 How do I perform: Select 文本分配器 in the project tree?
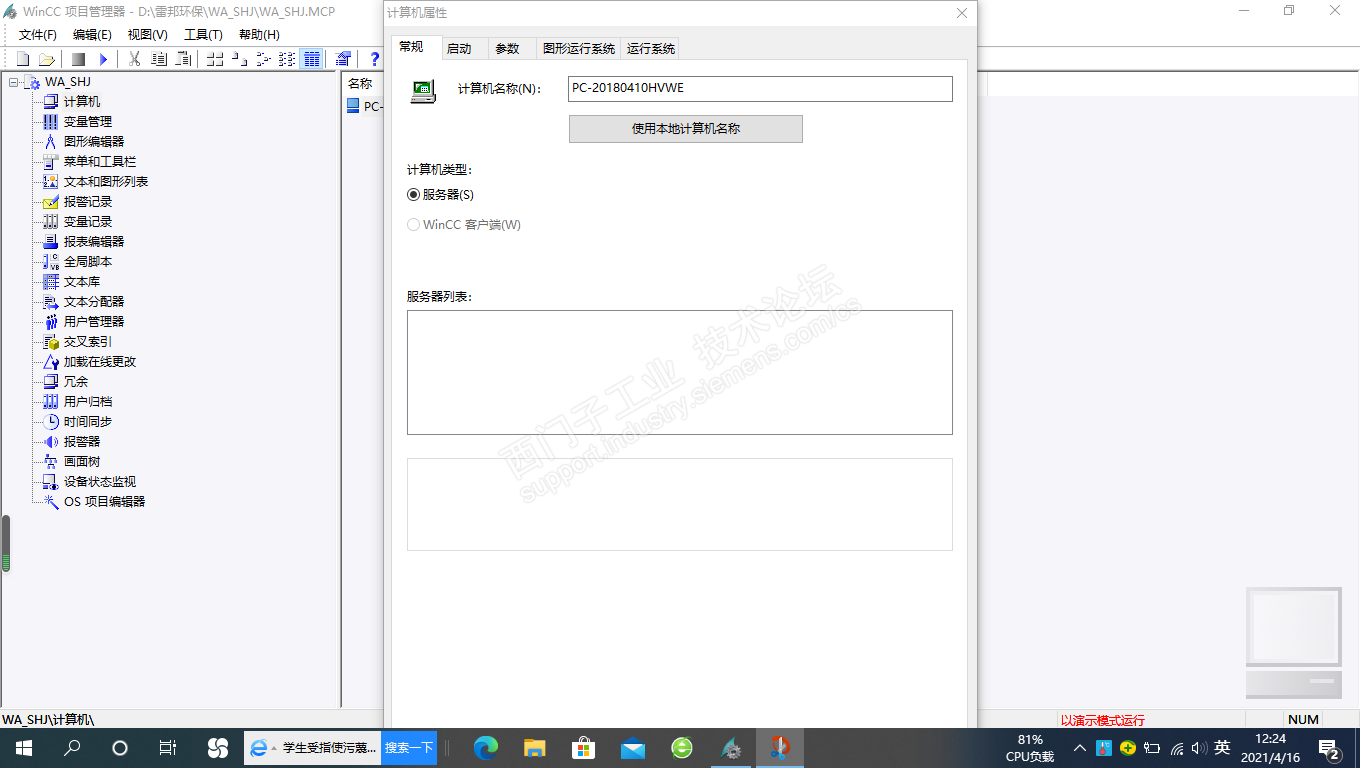94,301
